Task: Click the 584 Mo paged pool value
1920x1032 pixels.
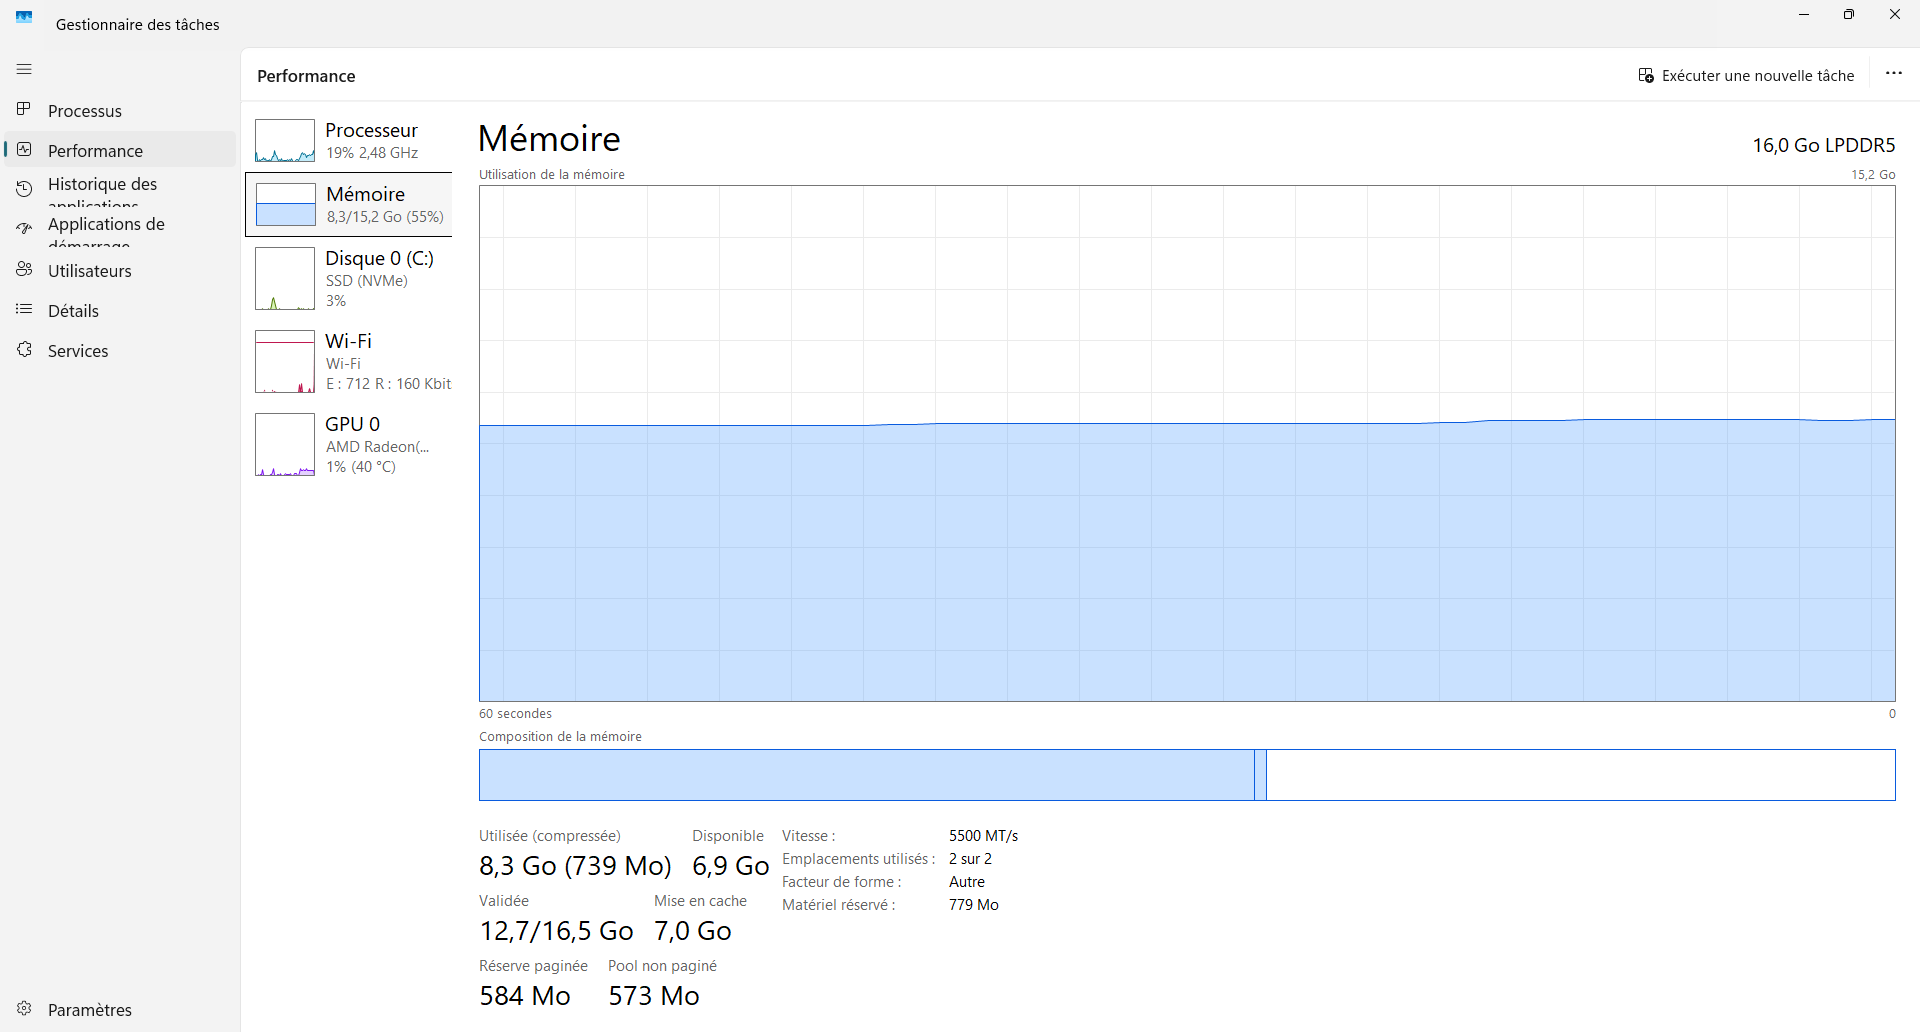Action: coord(525,996)
